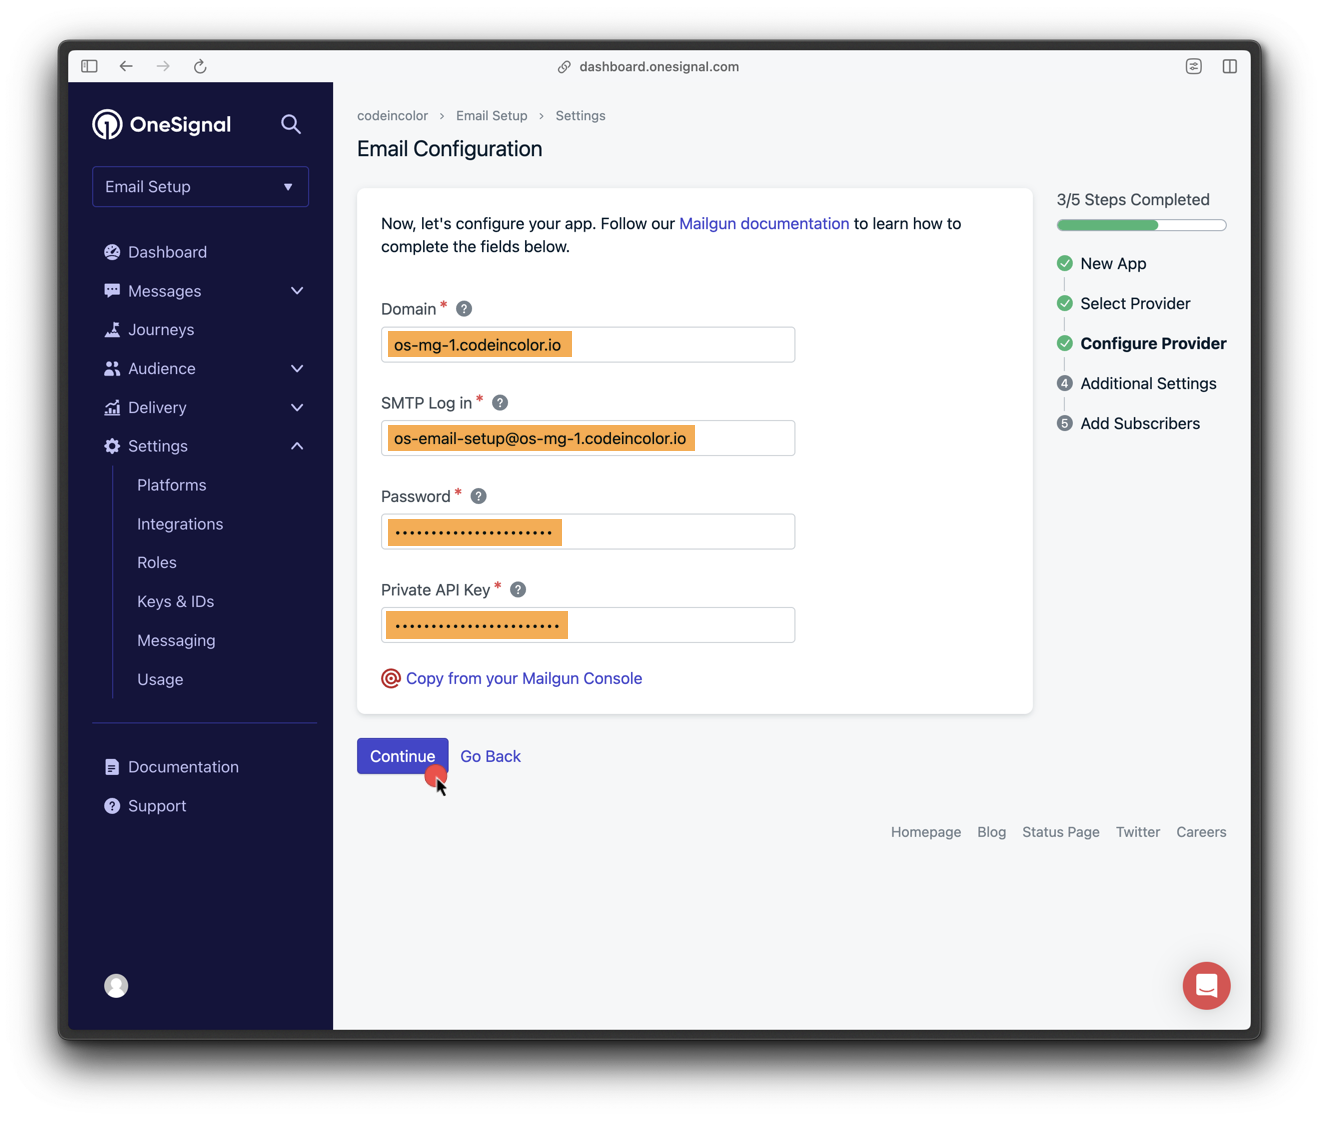Open Messaging under Settings

[x=176, y=641]
